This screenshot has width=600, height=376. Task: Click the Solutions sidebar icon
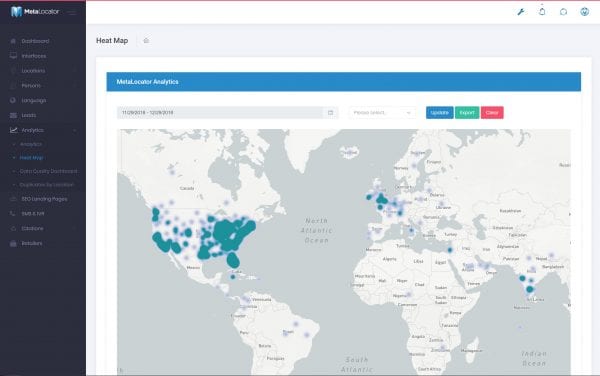(x=13, y=228)
